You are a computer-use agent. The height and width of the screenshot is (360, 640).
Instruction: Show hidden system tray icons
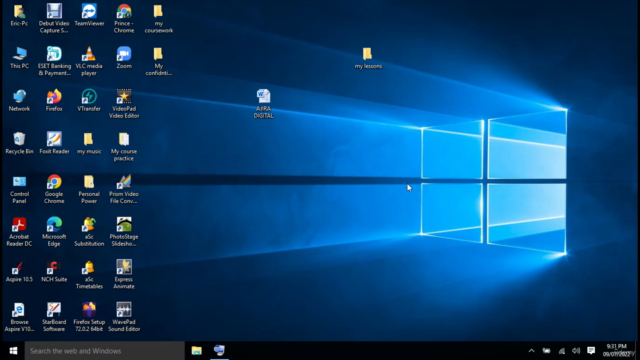point(531,351)
